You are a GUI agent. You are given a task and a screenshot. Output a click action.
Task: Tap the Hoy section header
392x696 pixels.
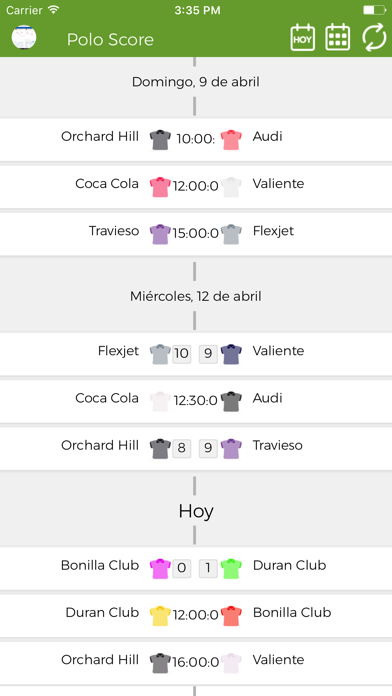(x=196, y=511)
